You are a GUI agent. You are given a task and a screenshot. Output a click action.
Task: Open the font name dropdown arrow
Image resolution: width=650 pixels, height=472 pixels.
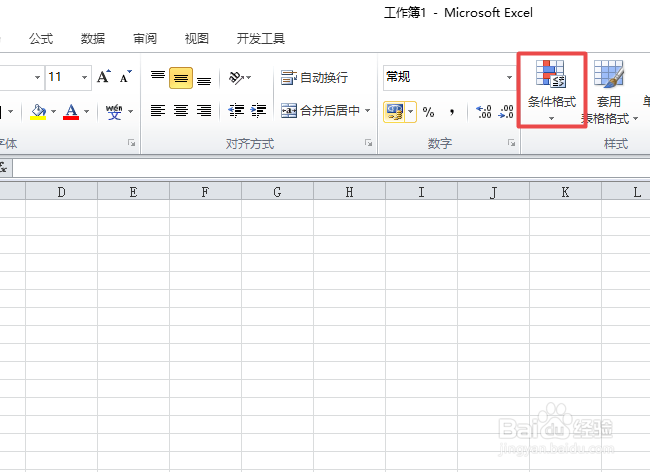coord(37,77)
